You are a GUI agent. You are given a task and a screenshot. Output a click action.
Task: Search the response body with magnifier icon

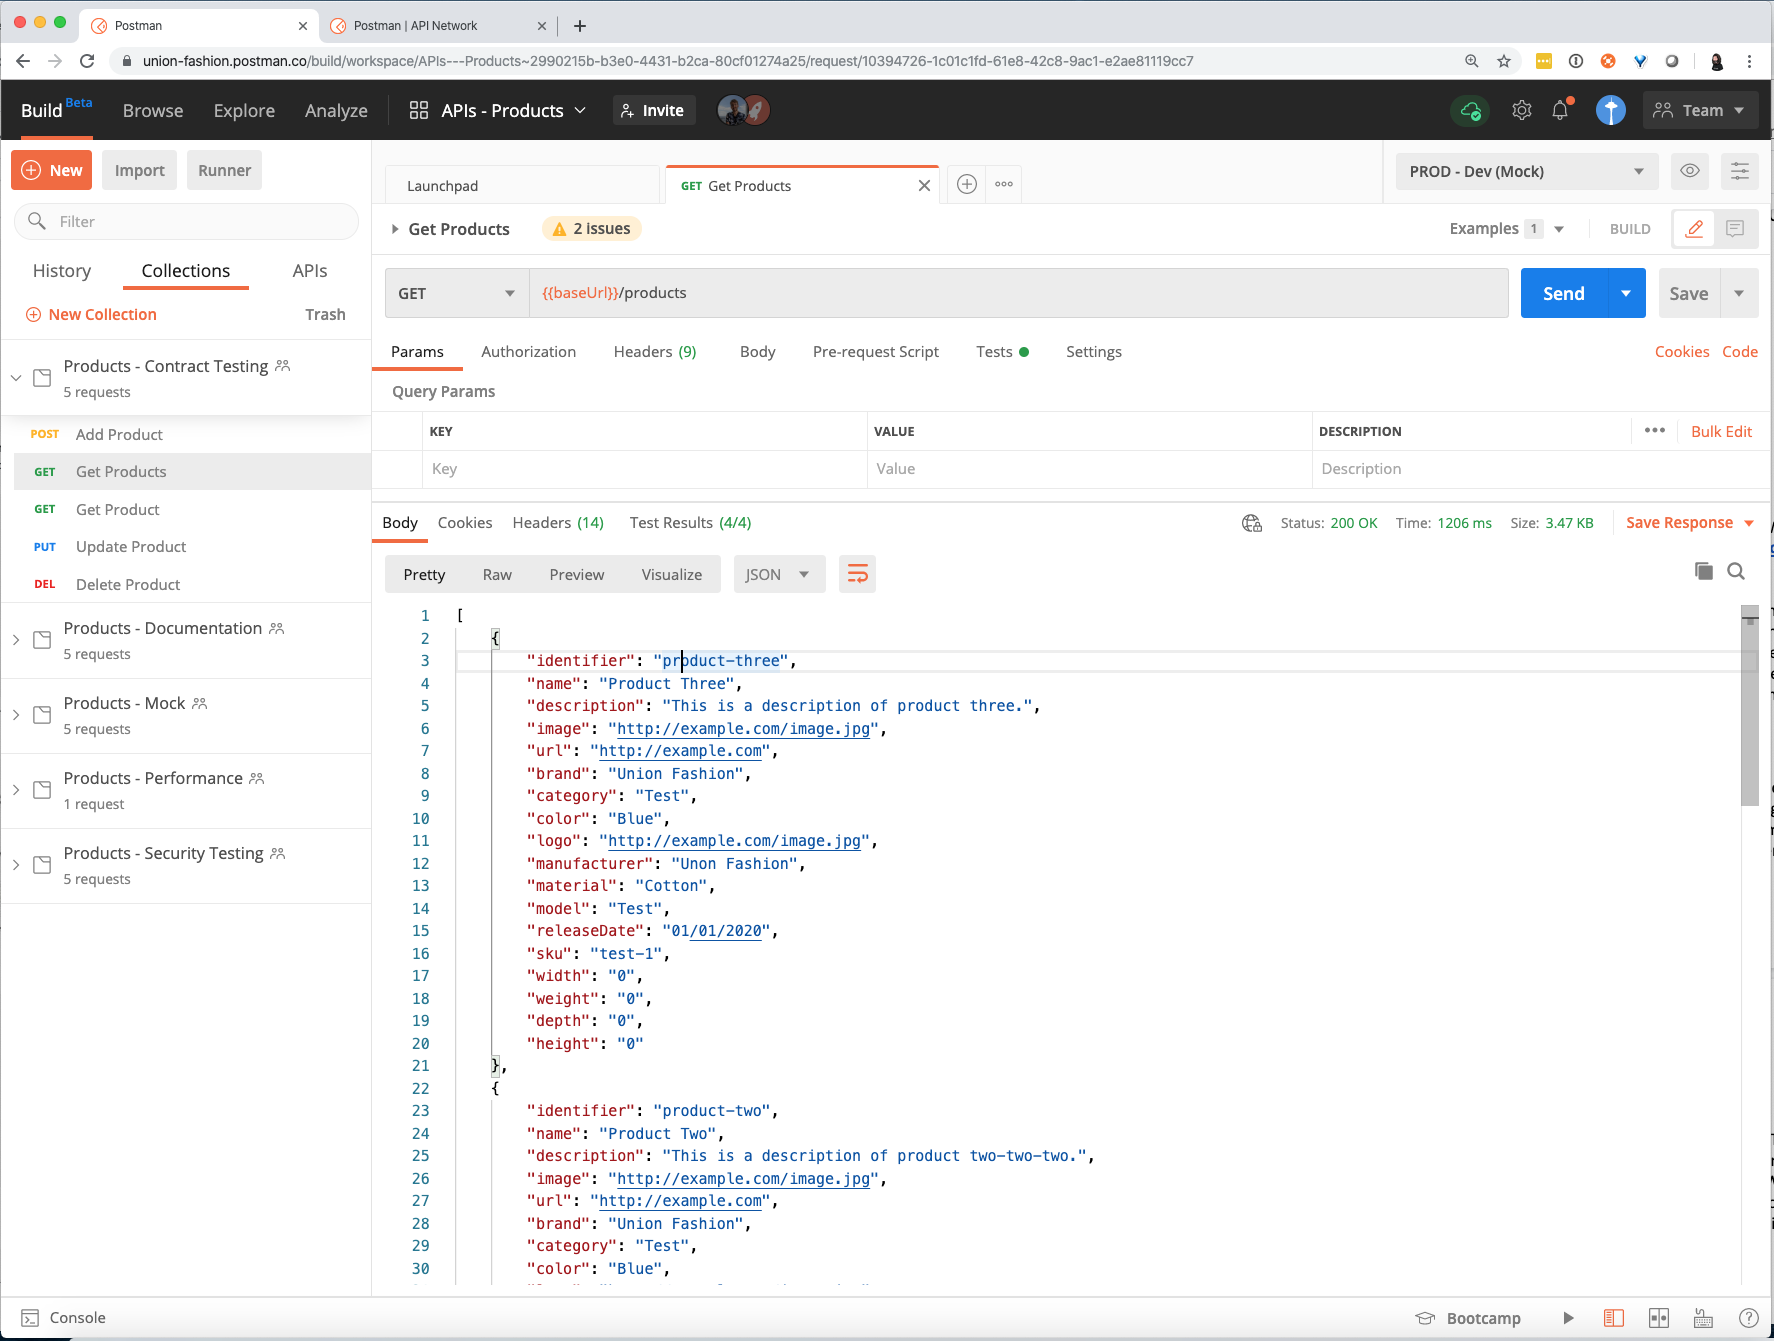tap(1736, 571)
